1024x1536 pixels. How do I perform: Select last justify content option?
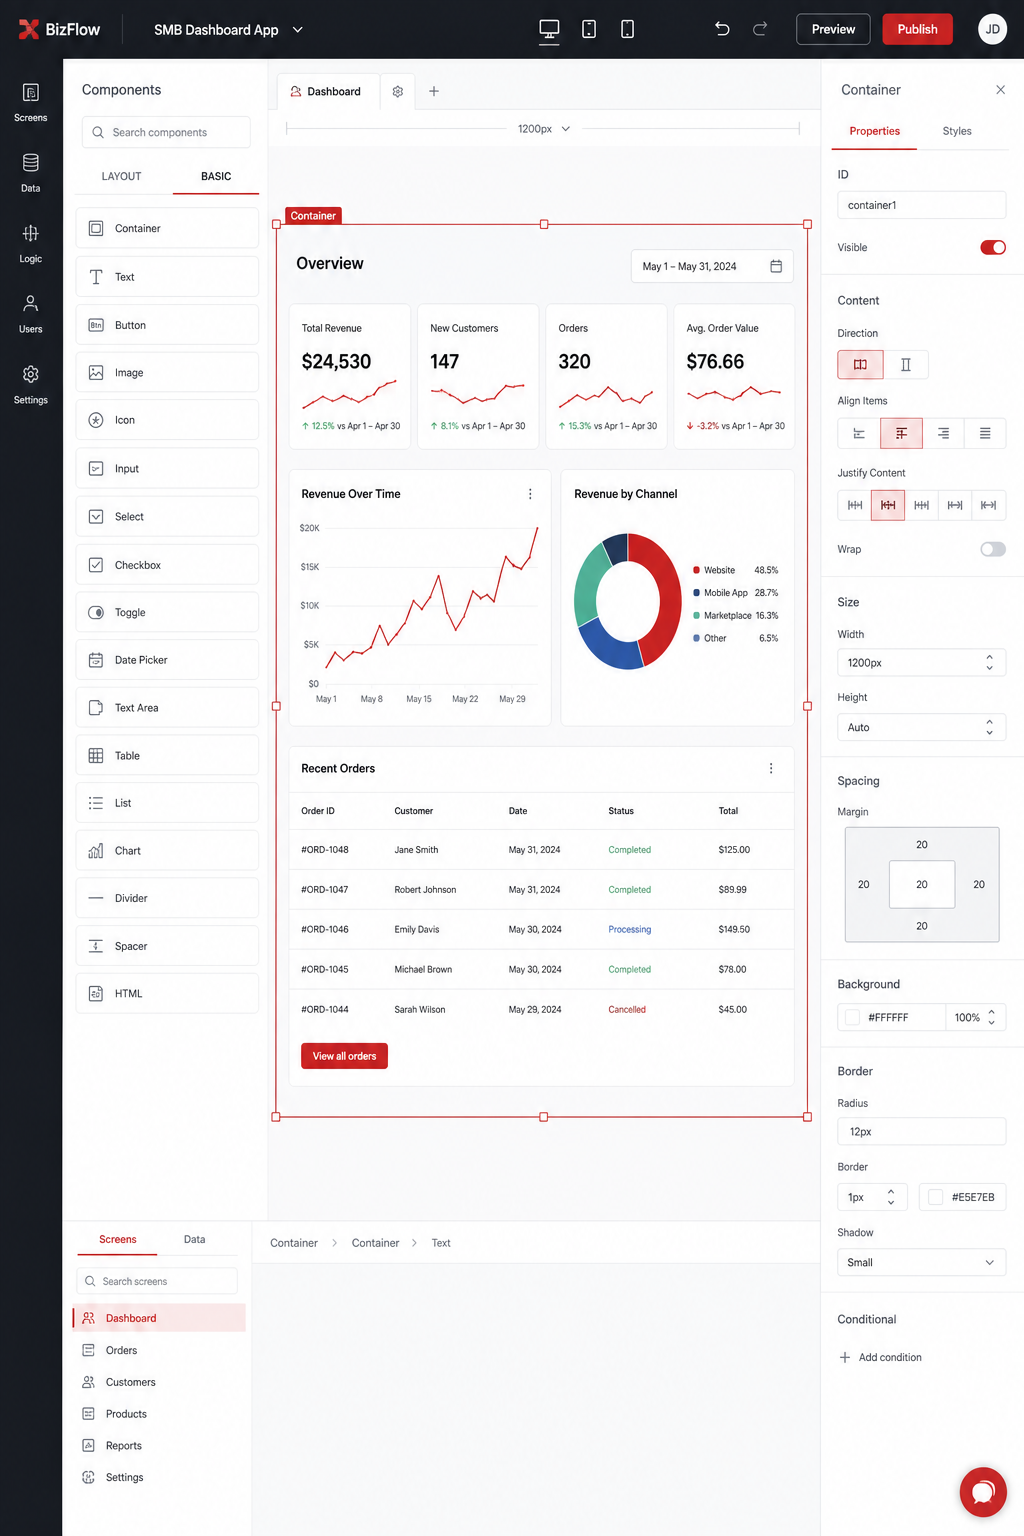click(989, 505)
